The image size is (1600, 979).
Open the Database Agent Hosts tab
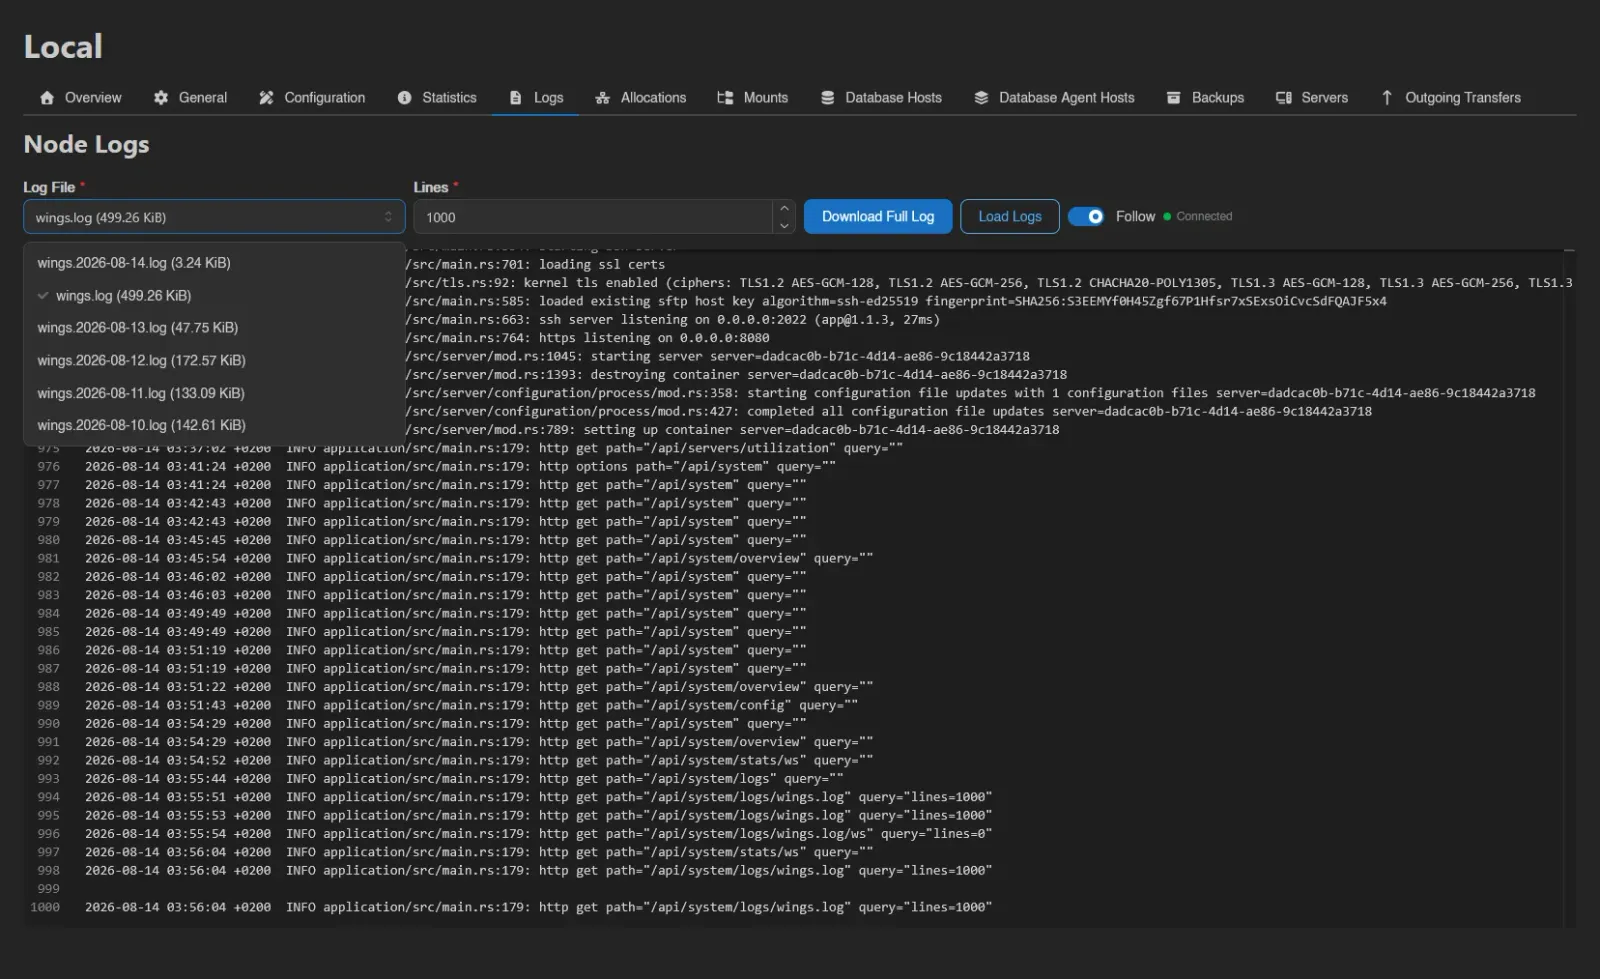(1054, 98)
